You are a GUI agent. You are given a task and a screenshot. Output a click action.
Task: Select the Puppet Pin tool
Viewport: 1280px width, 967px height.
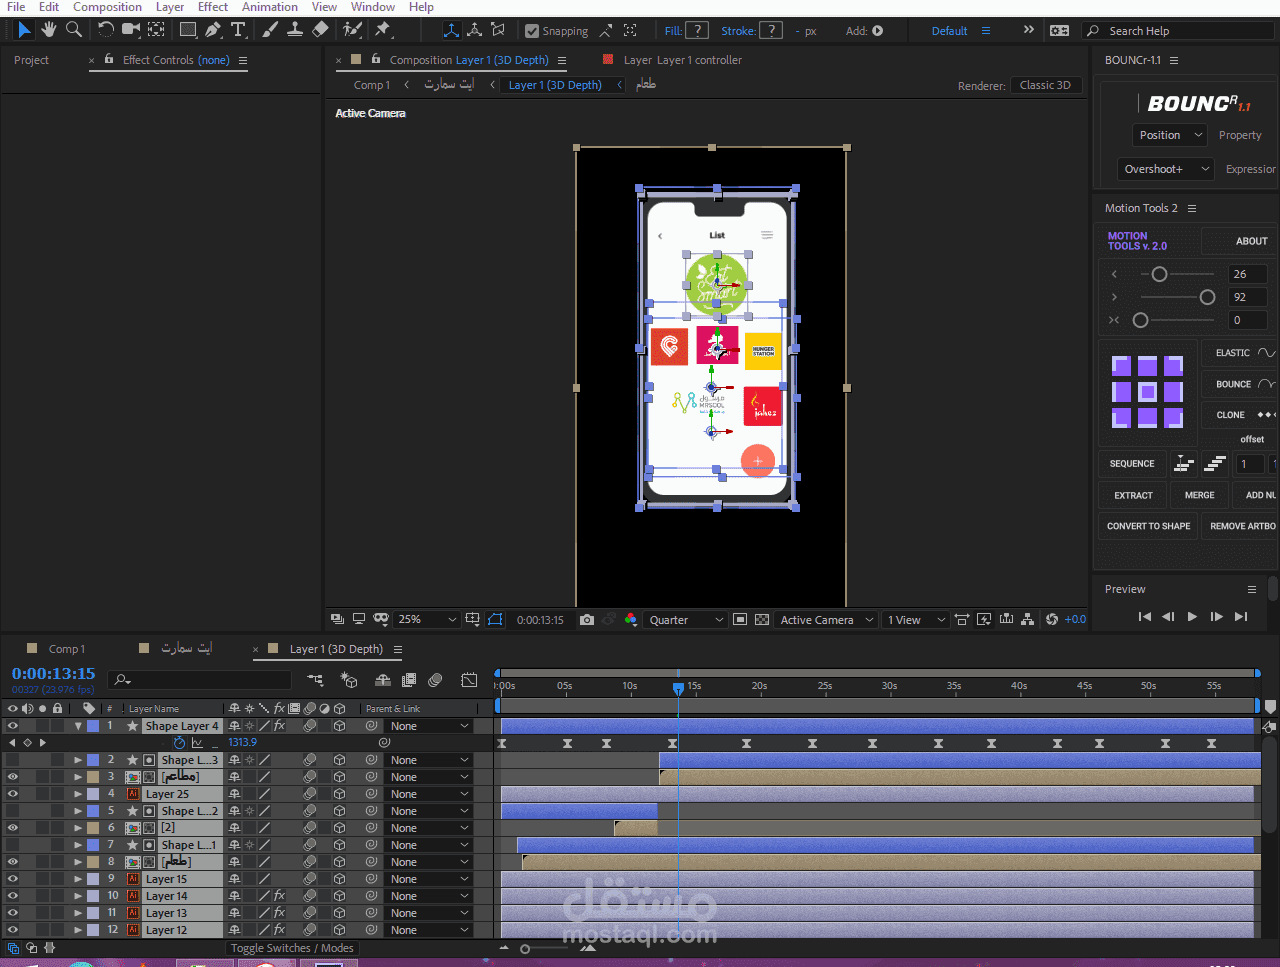point(383,30)
